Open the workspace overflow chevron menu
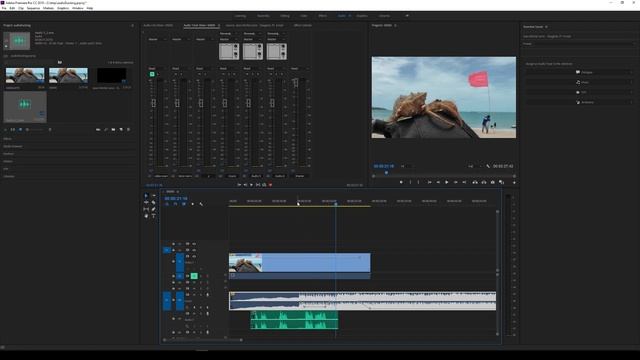The height and width of the screenshot is (360, 640). (x=407, y=16)
